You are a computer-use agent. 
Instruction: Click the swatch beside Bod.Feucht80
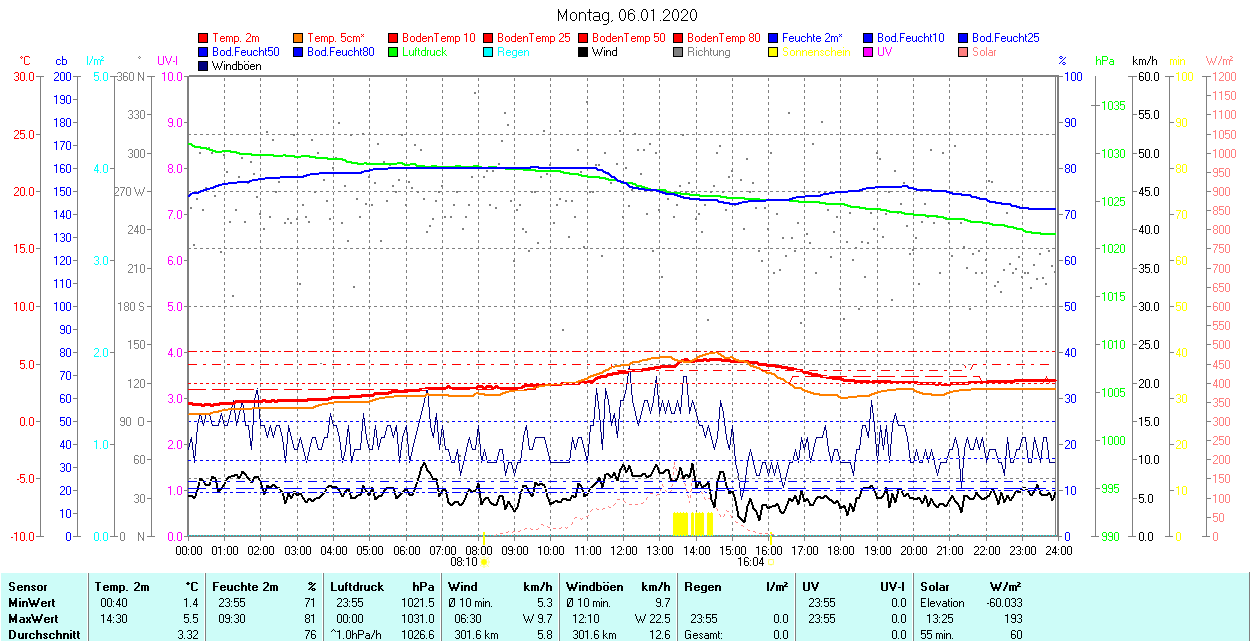[x=299, y=52]
